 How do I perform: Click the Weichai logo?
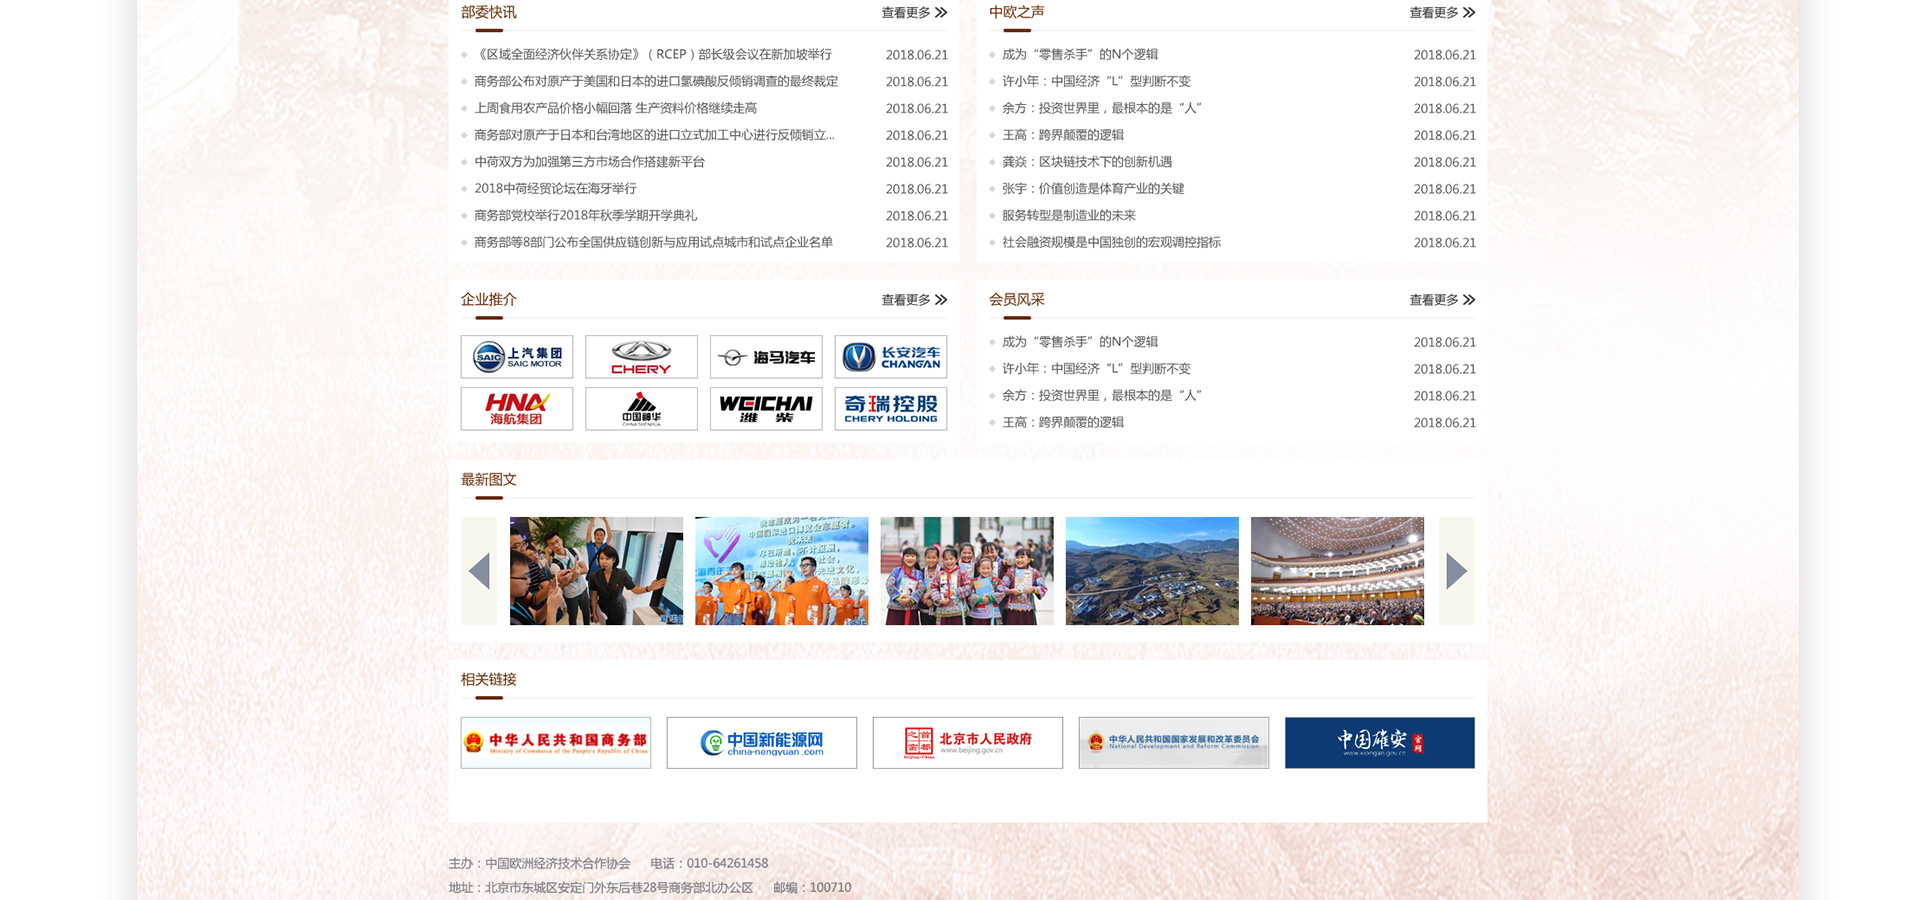(x=766, y=409)
